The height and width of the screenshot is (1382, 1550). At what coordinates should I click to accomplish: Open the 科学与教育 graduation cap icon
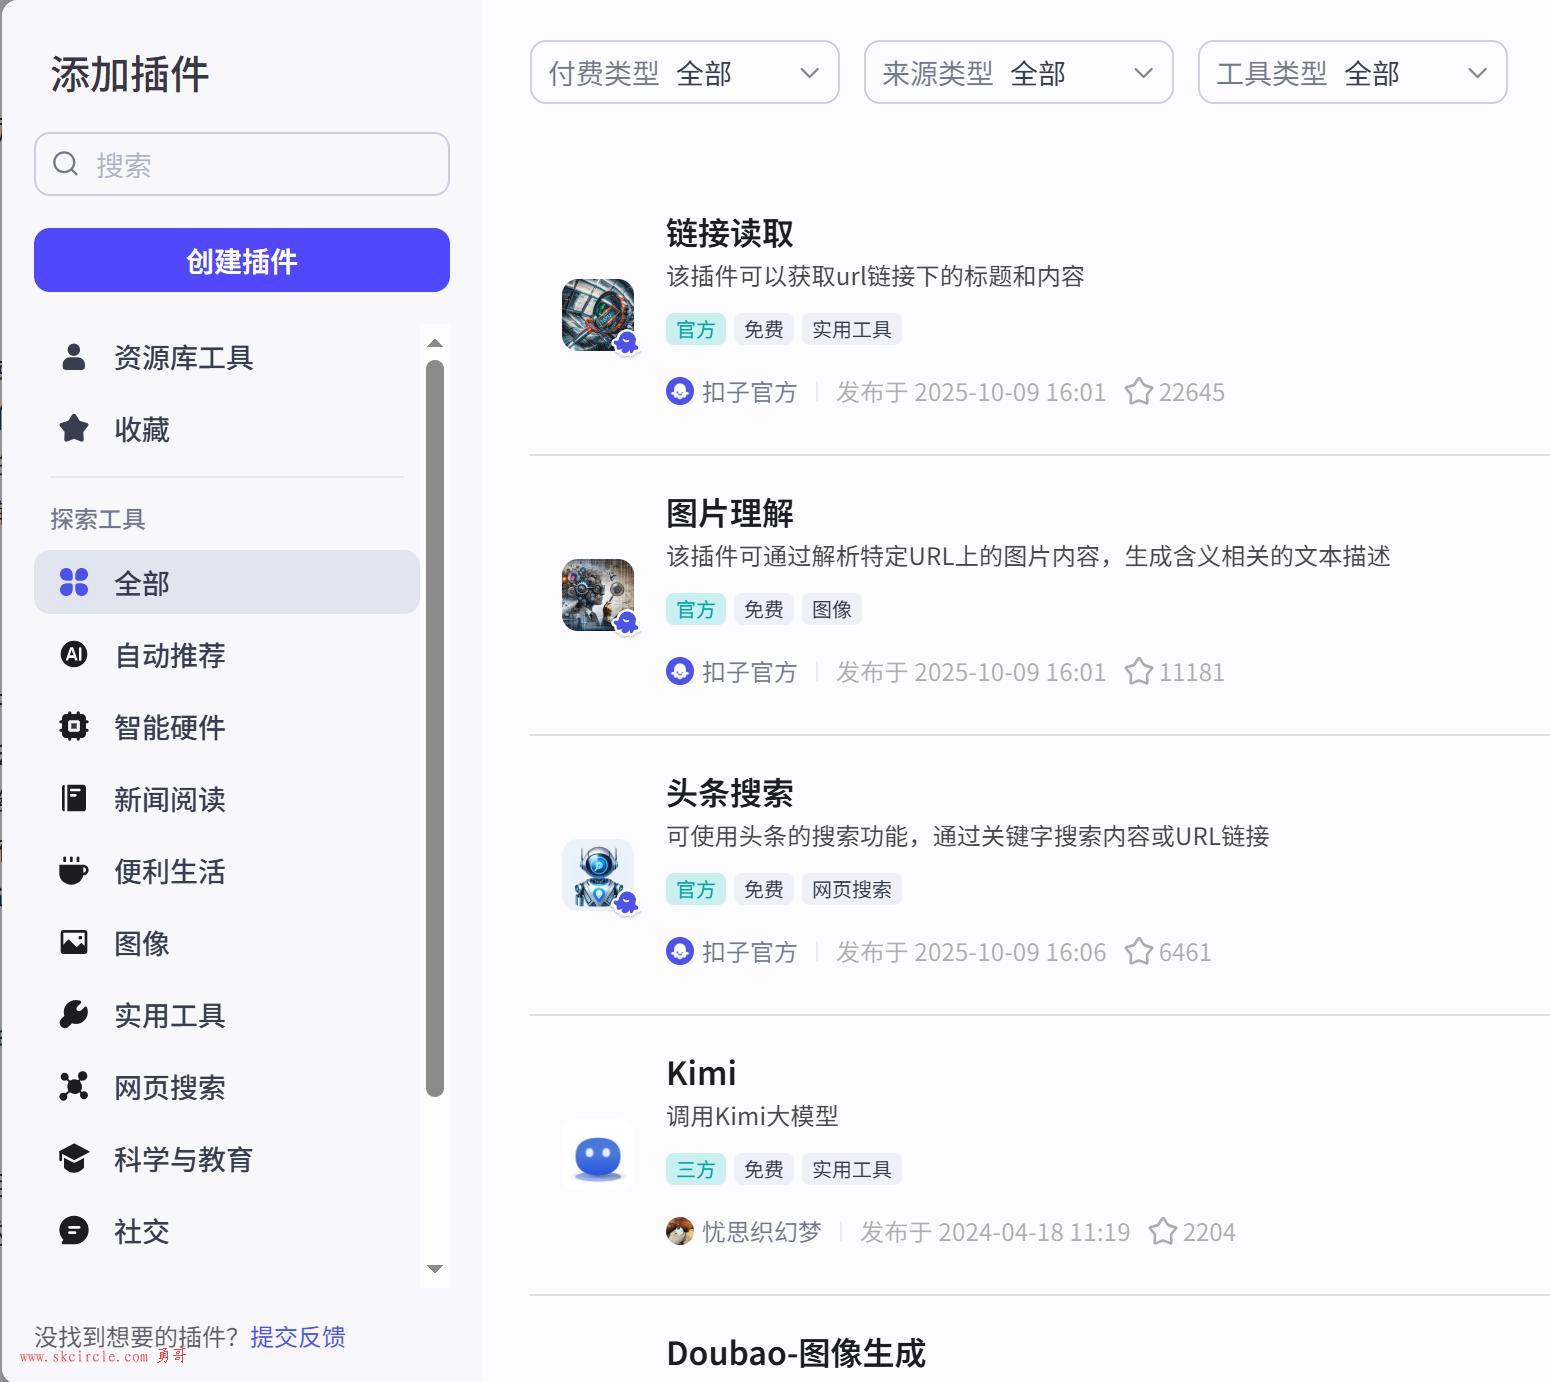(x=73, y=1158)
